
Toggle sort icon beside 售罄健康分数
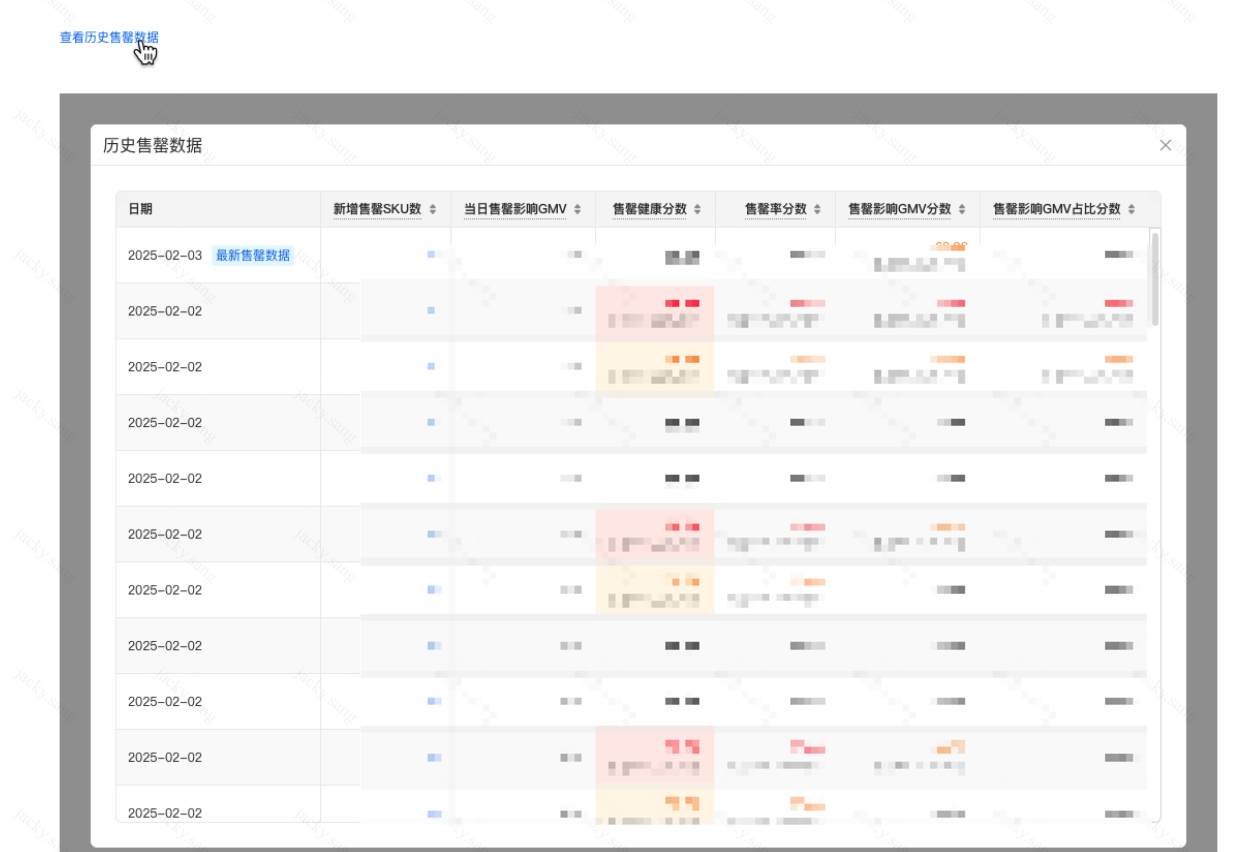click(697, 209)
